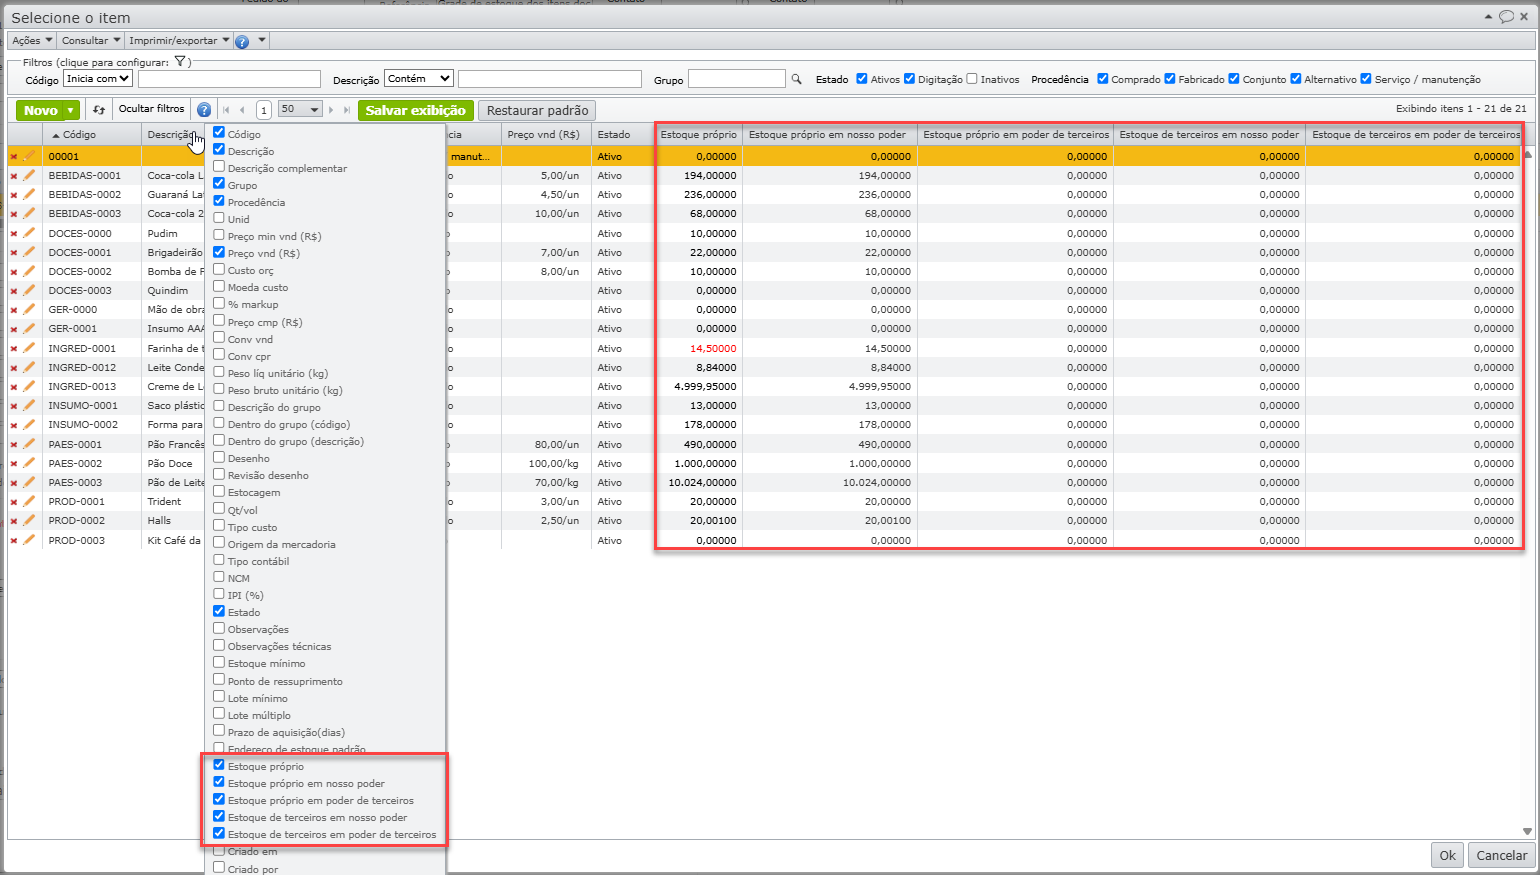
Task: Open the page size 50 dropdown
Action: click(x=300, y=110)
